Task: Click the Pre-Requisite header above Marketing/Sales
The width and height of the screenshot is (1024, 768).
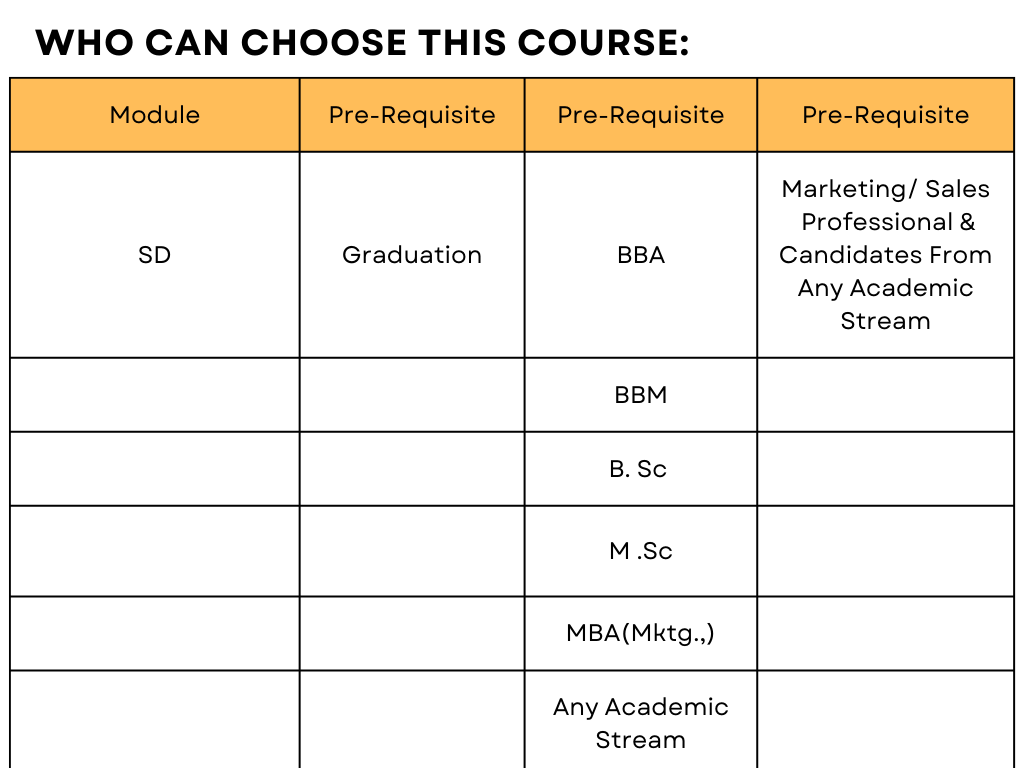Action: (886, 115)
